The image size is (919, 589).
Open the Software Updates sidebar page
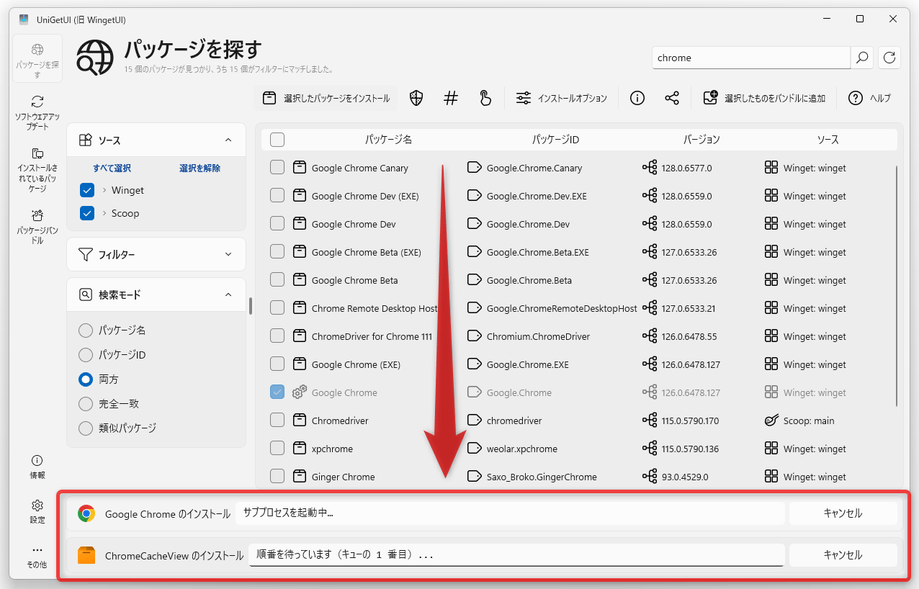tap(37, 112)
